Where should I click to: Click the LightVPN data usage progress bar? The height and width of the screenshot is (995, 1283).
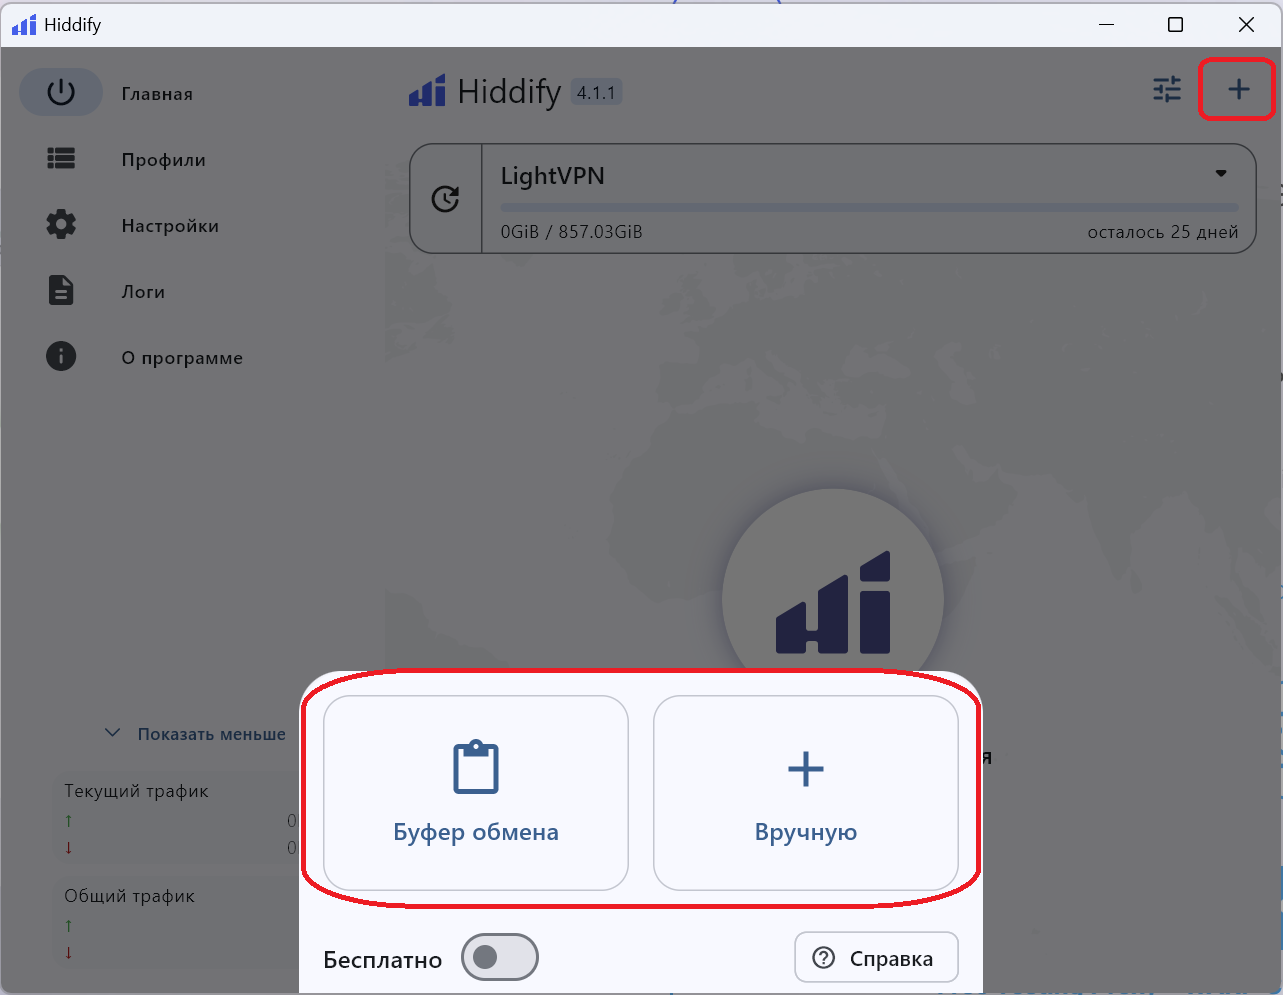[x=869, y=208]
